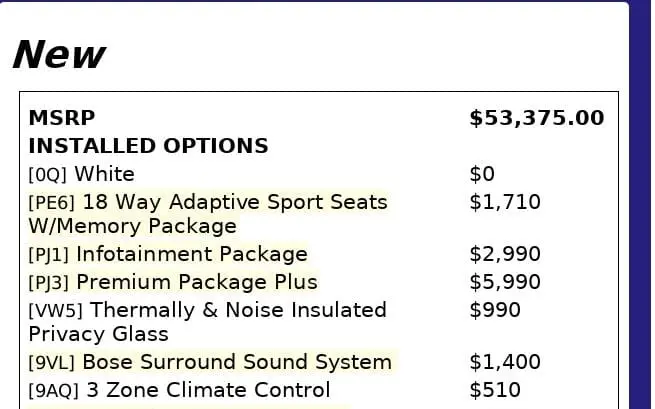The height and width of the screenshot is (409, 655).
Task: Select Thermally & Noise Insulated Privacy Glass
Action: 230,310
